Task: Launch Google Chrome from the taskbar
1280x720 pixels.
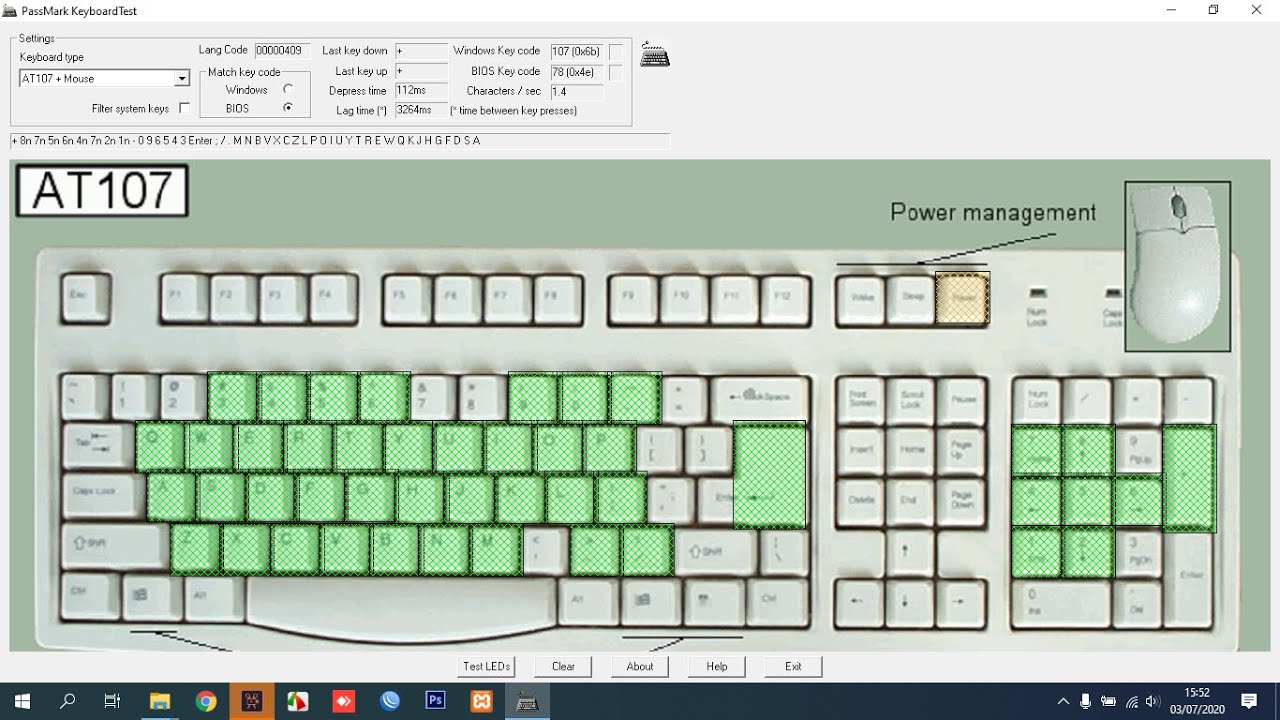Action: coord(206,701)
